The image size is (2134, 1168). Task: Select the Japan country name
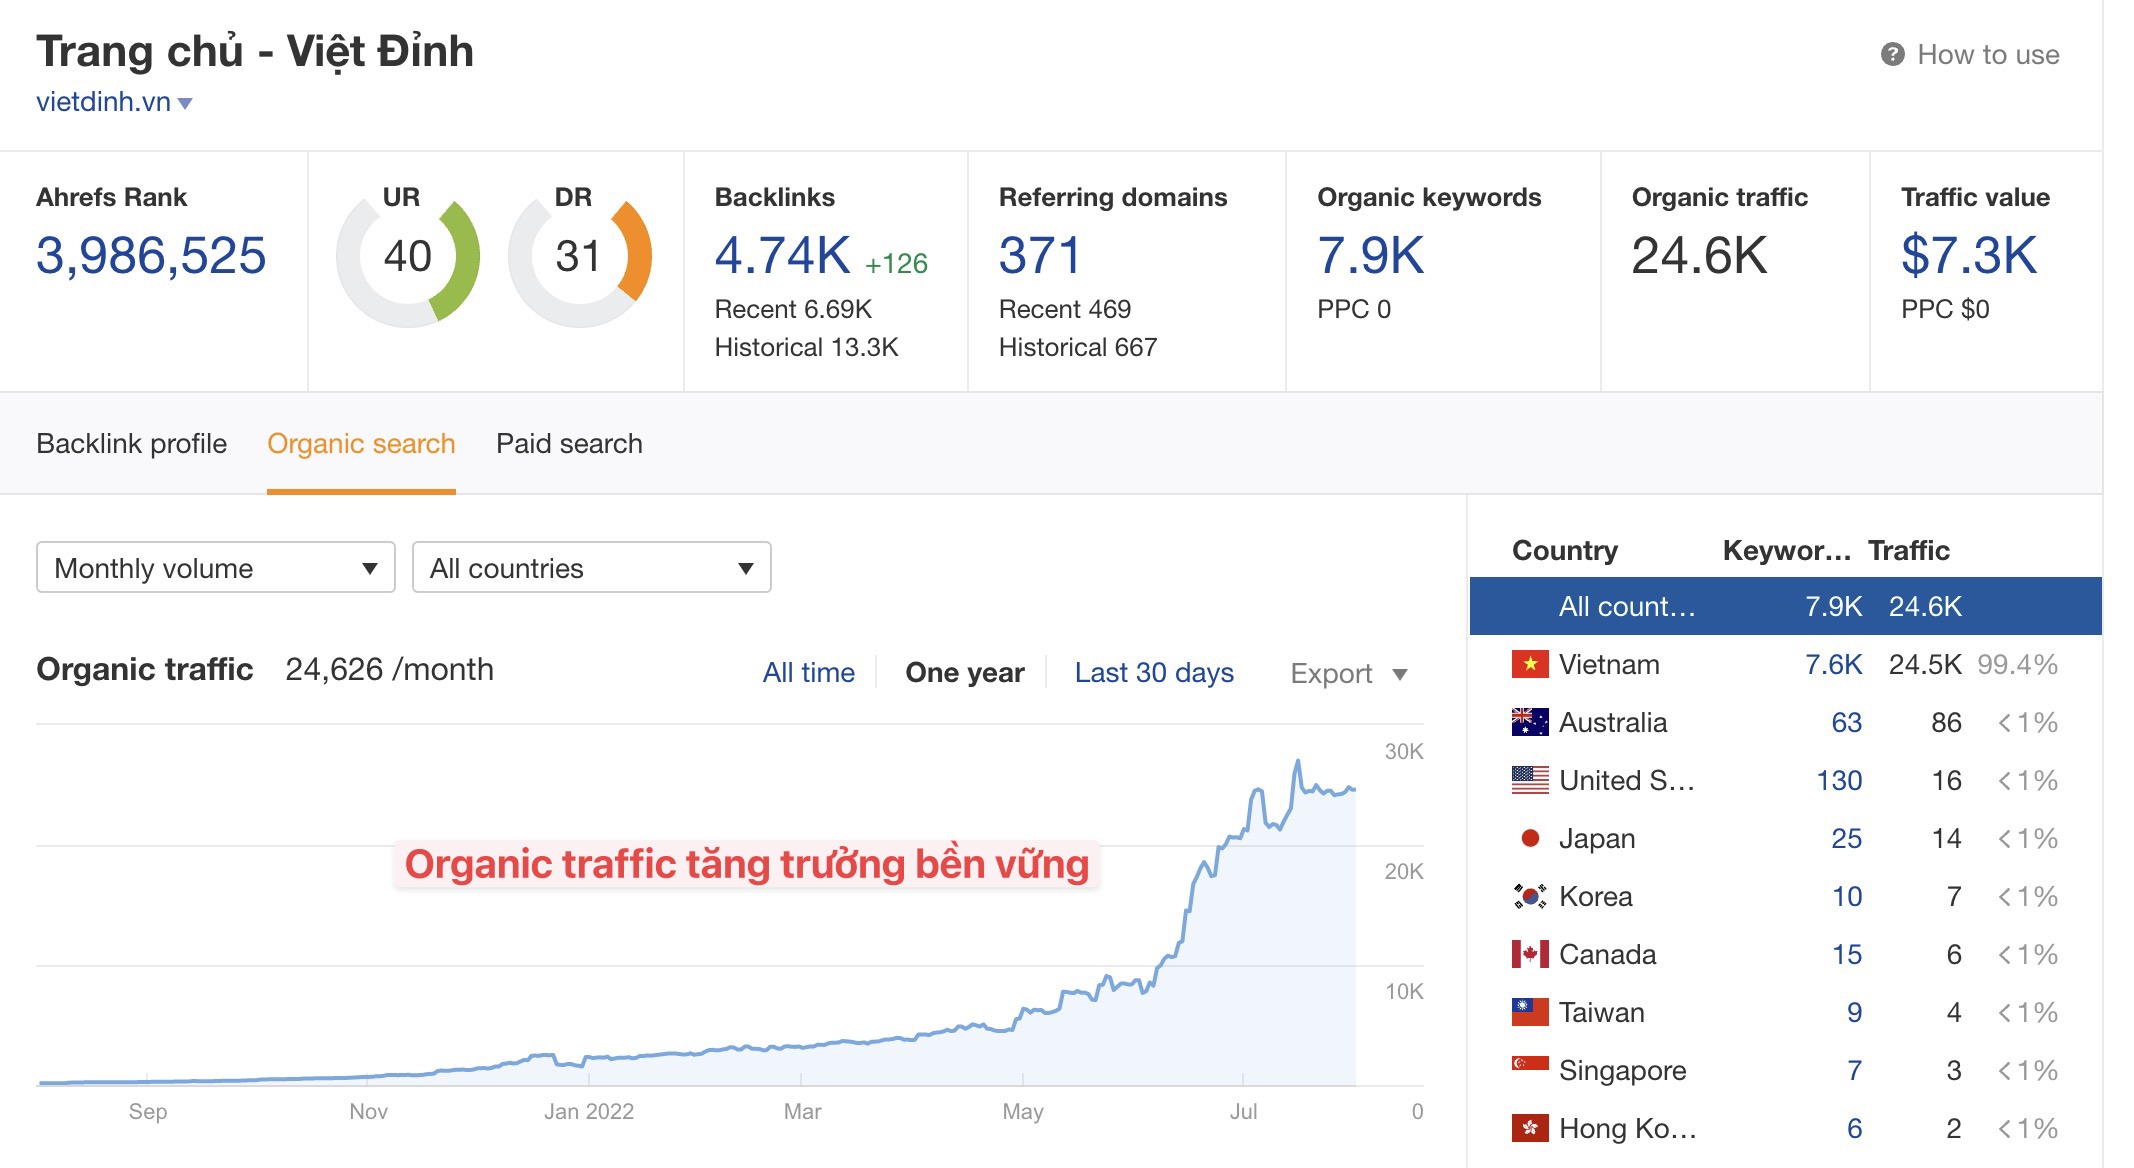point(1597,839)
